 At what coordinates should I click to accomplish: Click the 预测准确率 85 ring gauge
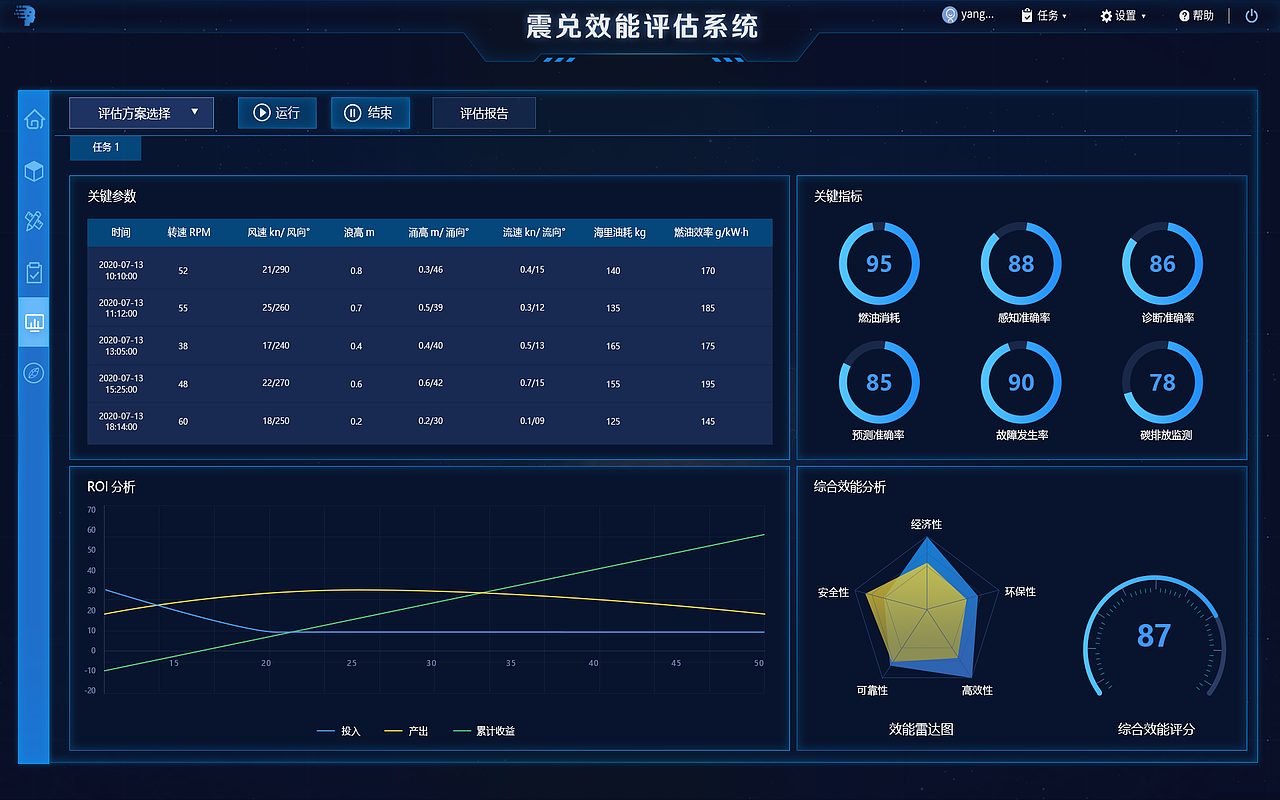(879, 382)
